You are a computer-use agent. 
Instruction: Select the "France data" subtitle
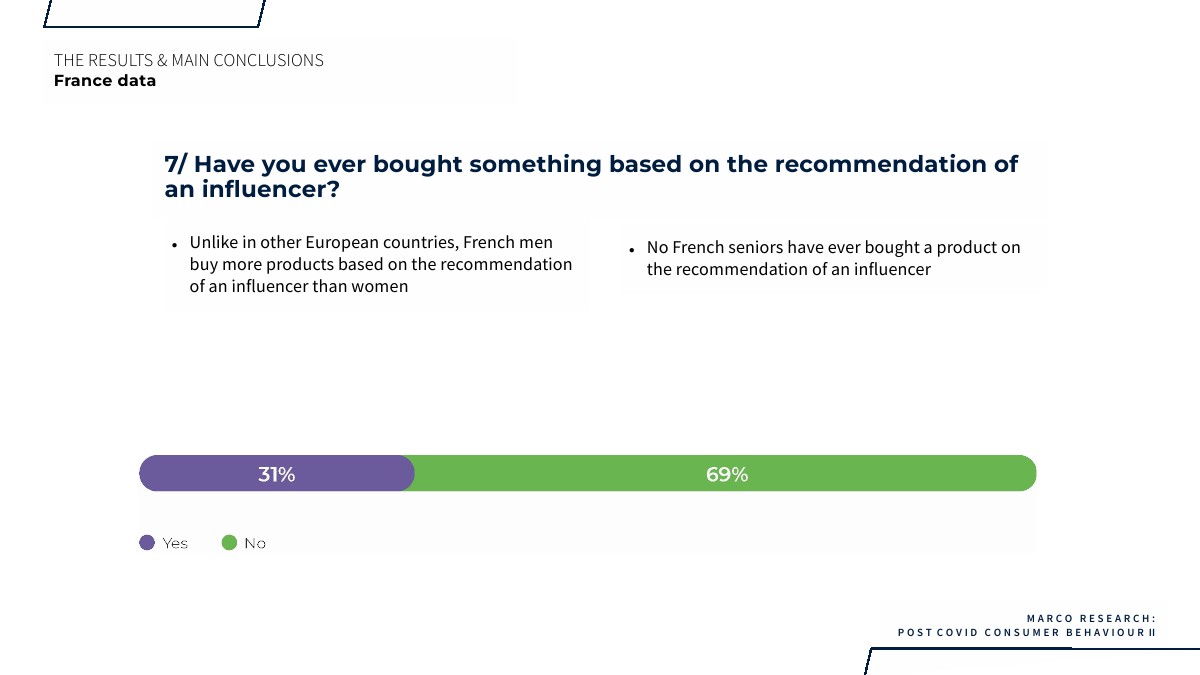pyautogui.click(x=105, y=81)
